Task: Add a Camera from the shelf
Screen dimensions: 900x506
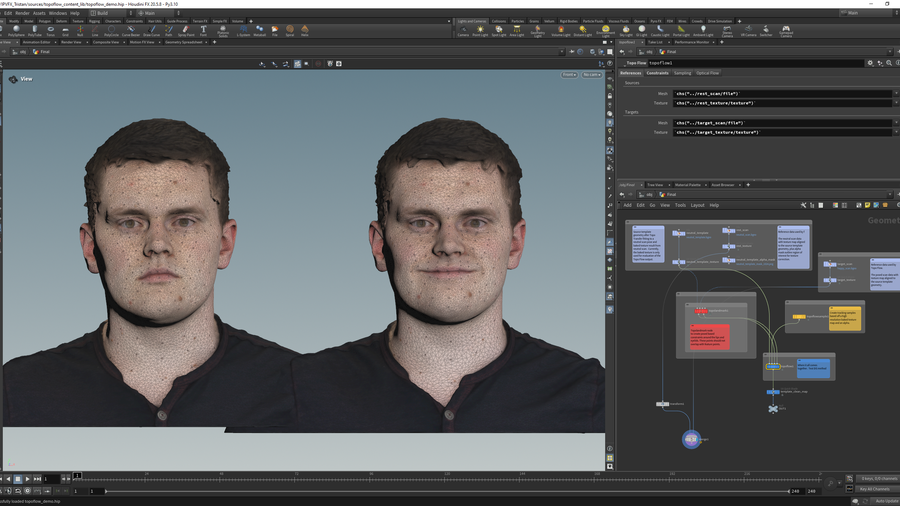Action: (x=463, y=30)
